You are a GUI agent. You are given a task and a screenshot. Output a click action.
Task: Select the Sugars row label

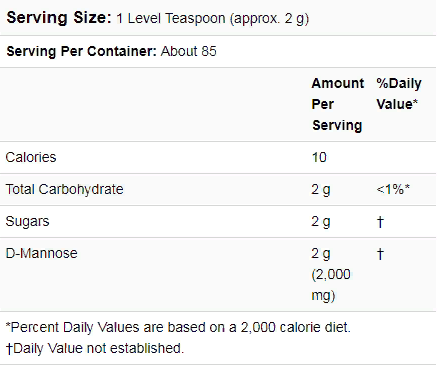27,222
